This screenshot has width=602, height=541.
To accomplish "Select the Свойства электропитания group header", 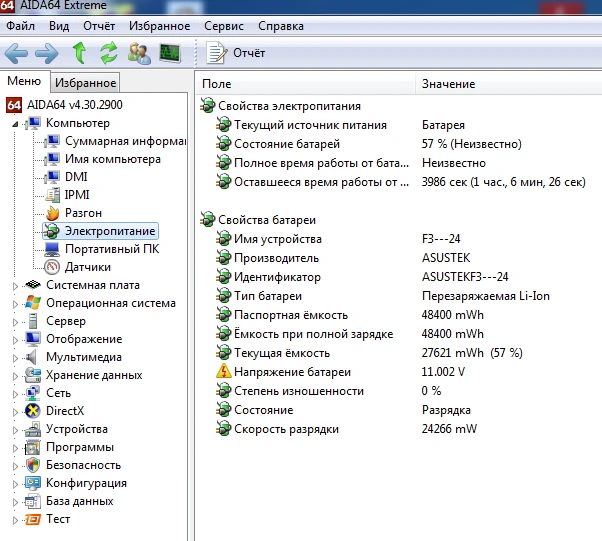I will [280, 106].
